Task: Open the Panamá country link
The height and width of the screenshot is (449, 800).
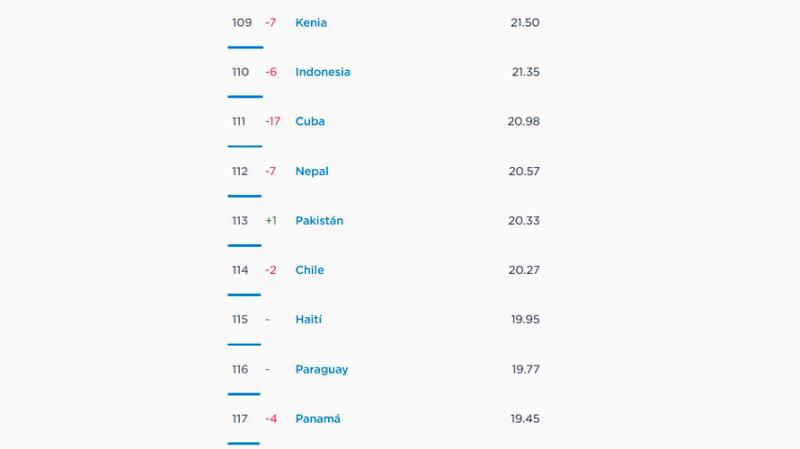Action: click(318, 418)
